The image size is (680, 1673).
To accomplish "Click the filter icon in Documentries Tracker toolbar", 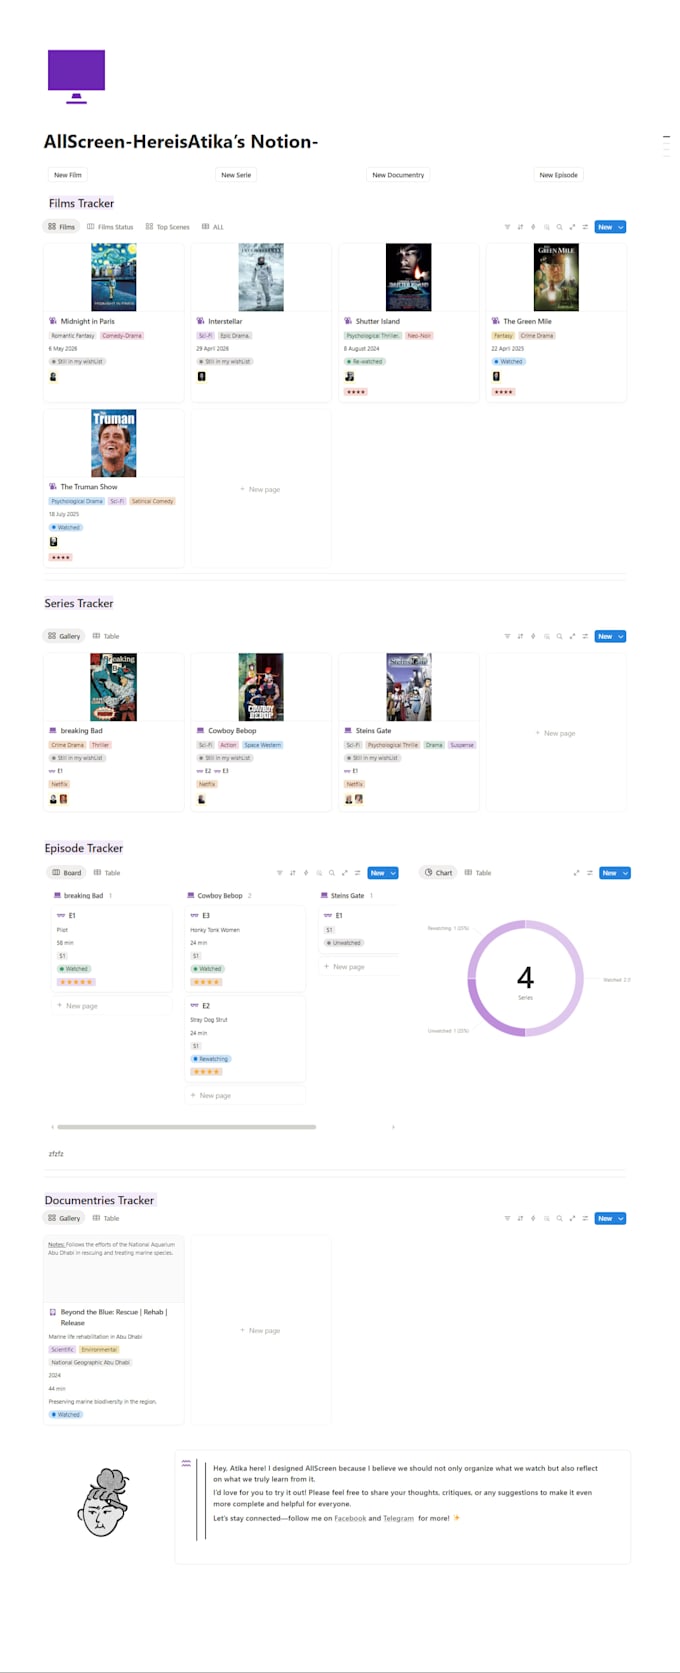I will pos(507,1218).
